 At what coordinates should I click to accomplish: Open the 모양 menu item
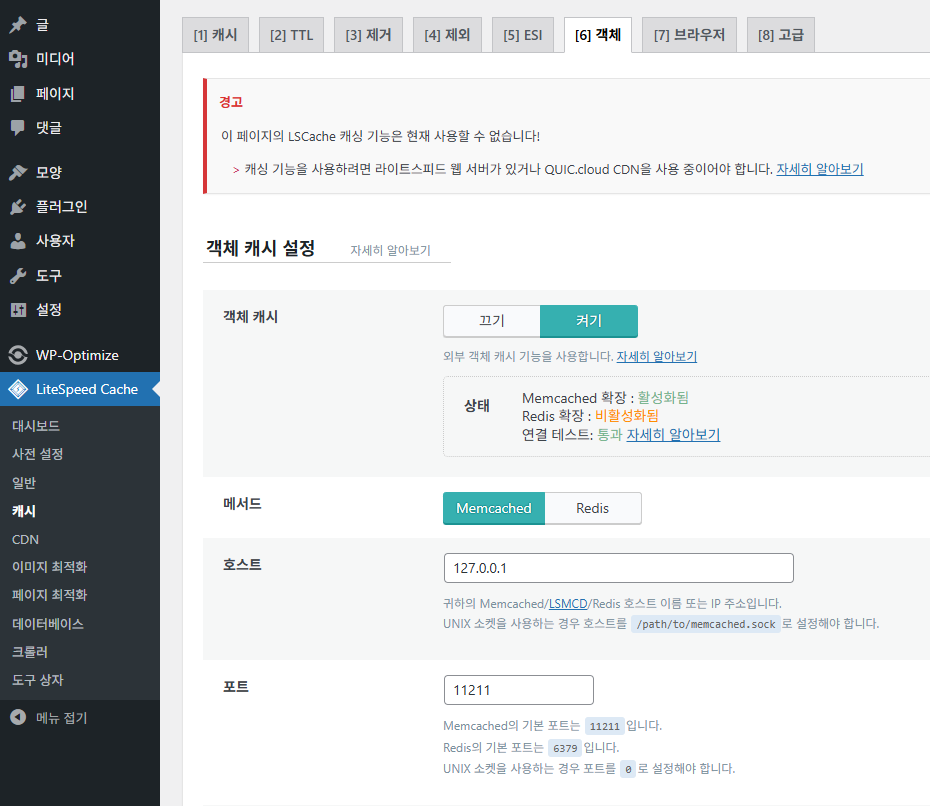79,173
